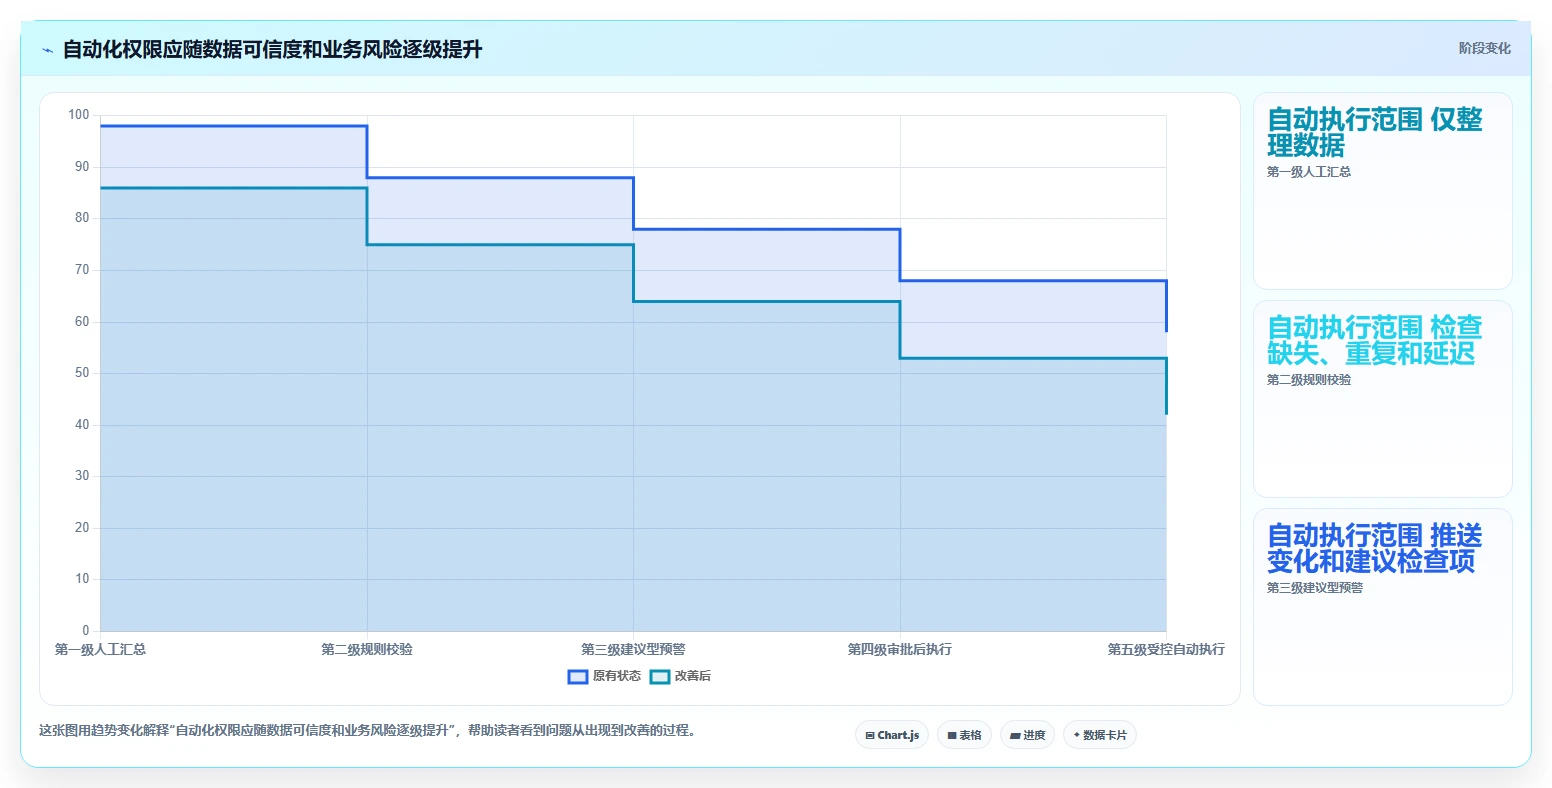Viewport: 1552px width, 788px height.
Task: Click the 表格 tag button
Action: [x=964, y=735]
